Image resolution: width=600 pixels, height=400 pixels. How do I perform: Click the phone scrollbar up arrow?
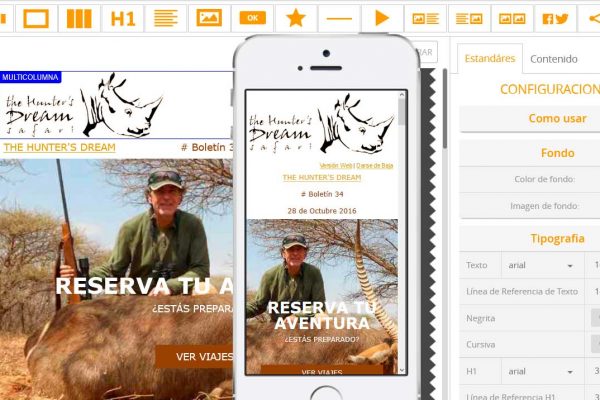point(401,95)
